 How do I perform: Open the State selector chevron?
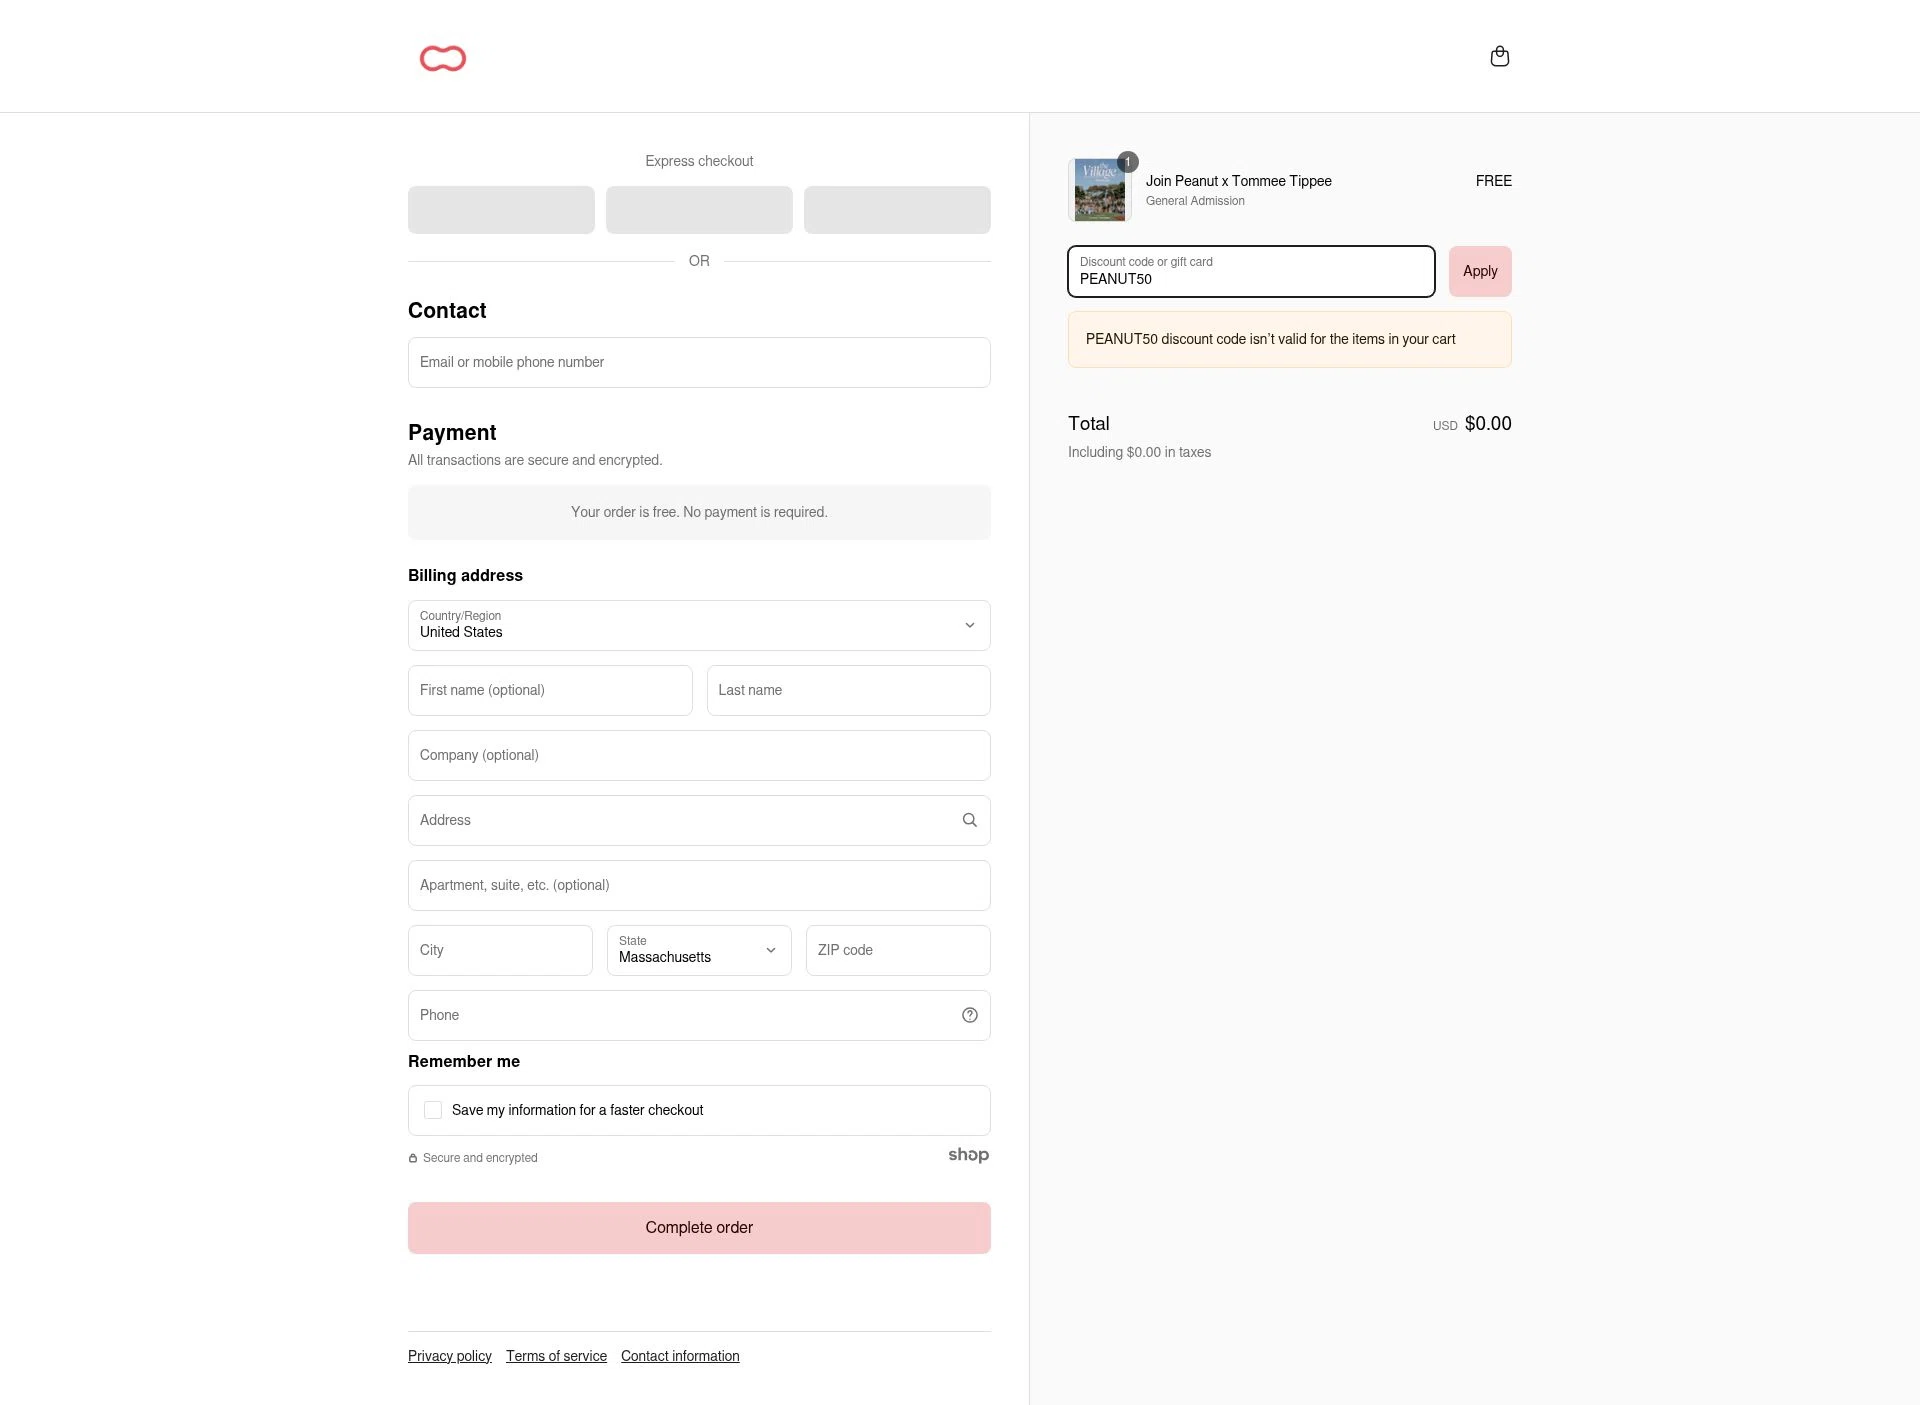[769, 950]
